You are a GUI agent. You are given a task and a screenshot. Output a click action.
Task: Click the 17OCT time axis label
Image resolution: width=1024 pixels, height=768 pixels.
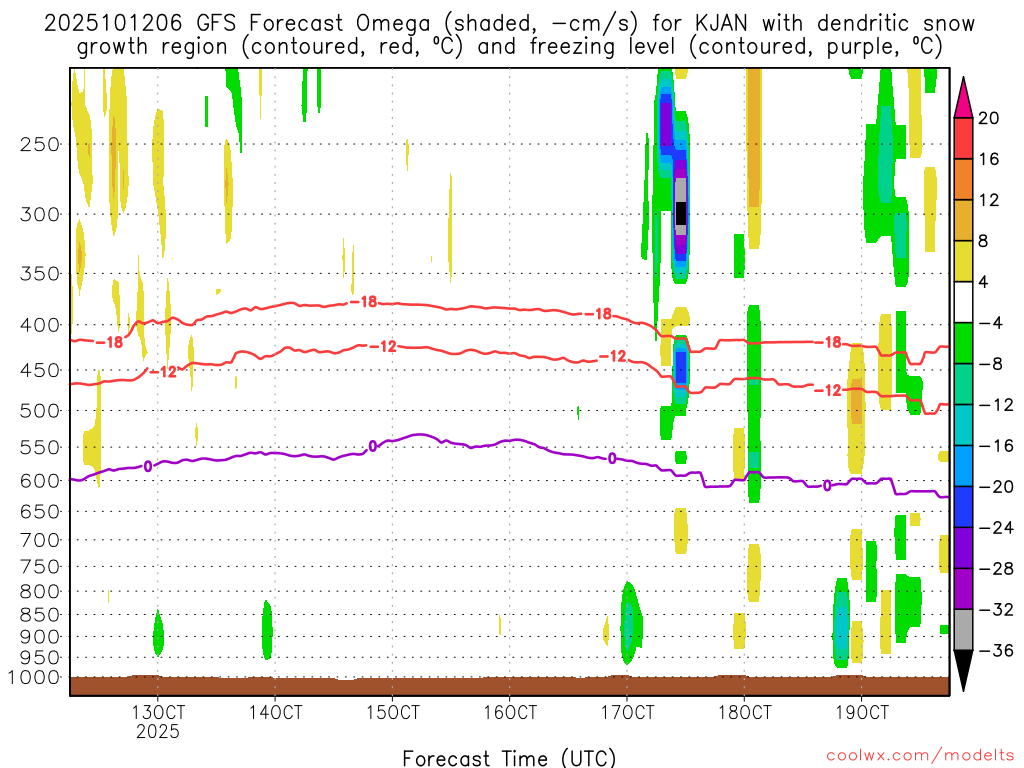click(627, 712)
